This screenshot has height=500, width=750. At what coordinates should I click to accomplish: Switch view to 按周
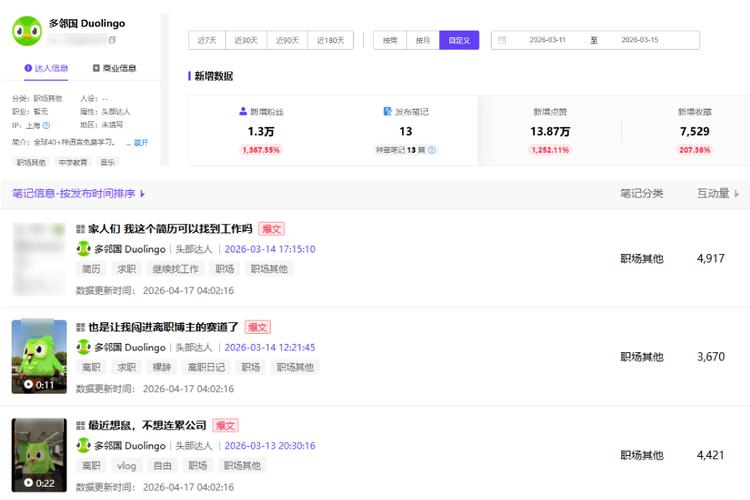coord(390,40)
